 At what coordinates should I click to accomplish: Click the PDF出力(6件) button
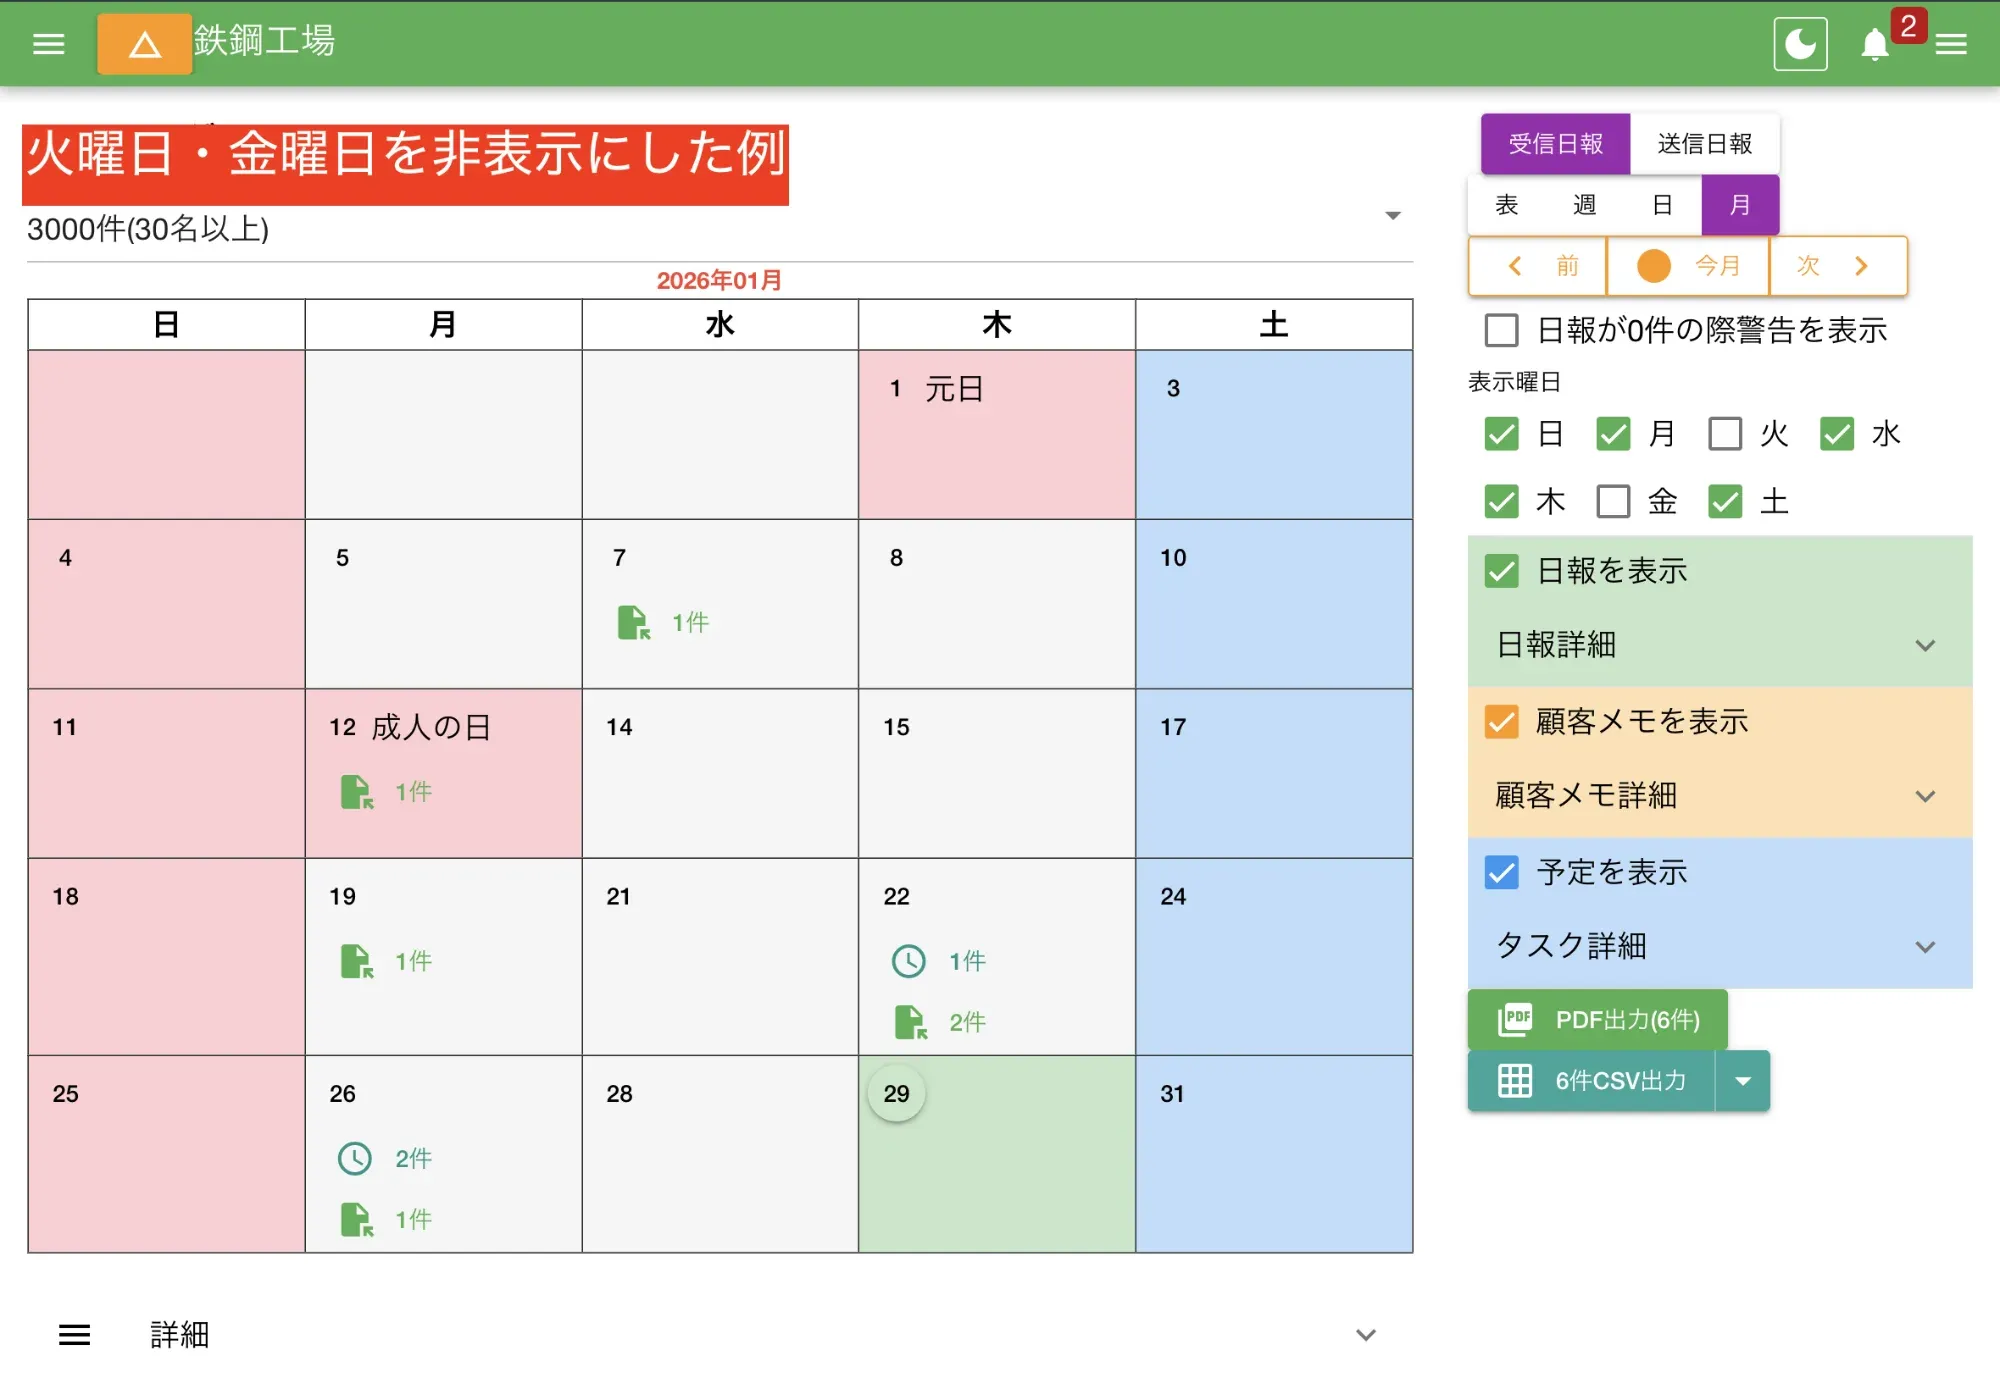coord(1598,1019)
